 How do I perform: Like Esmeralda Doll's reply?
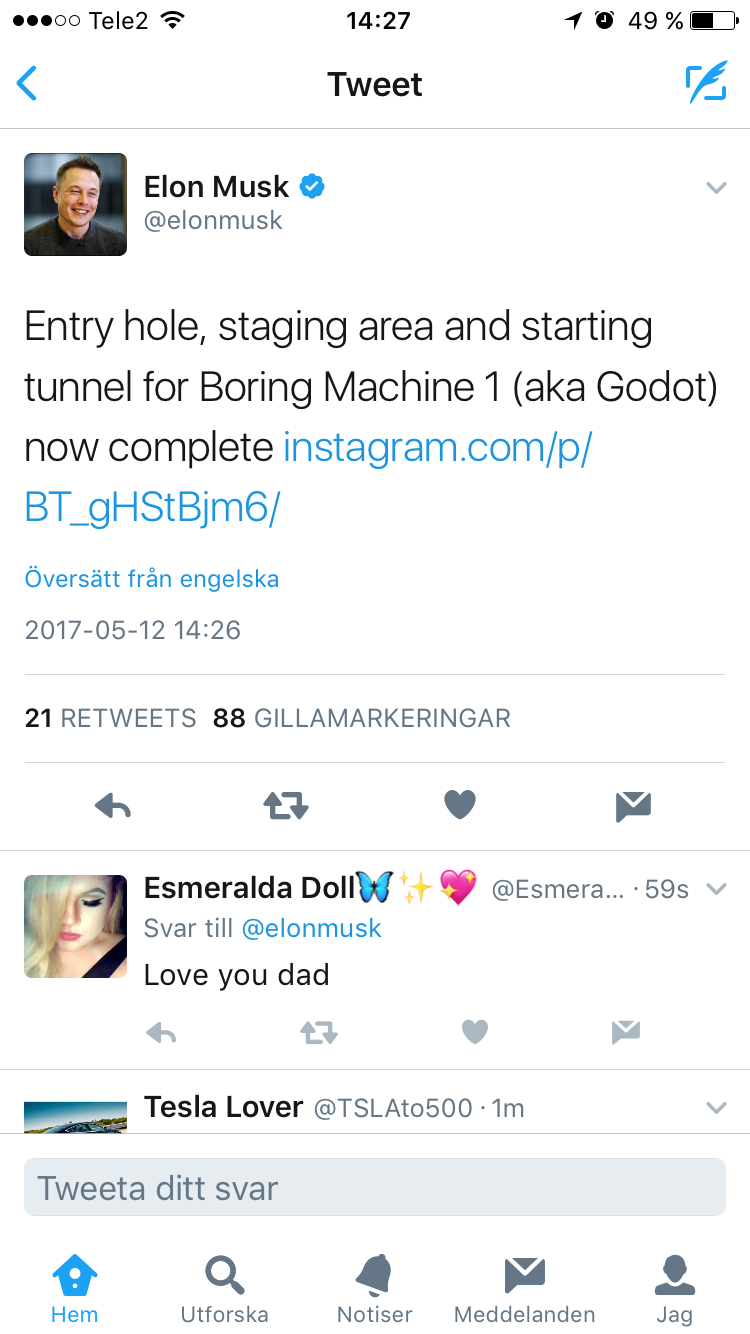(x=474, y=1032)
